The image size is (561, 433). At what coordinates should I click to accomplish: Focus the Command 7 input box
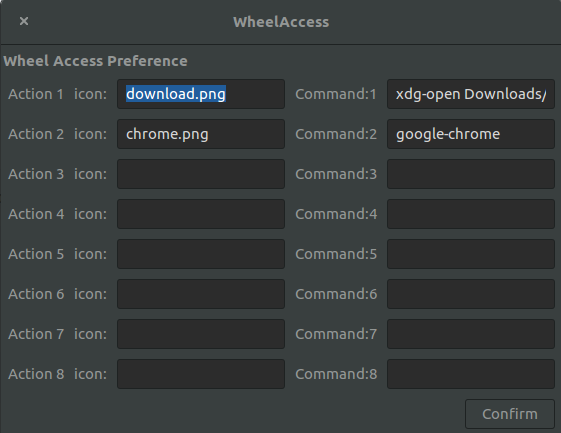[x=471, y=335]
